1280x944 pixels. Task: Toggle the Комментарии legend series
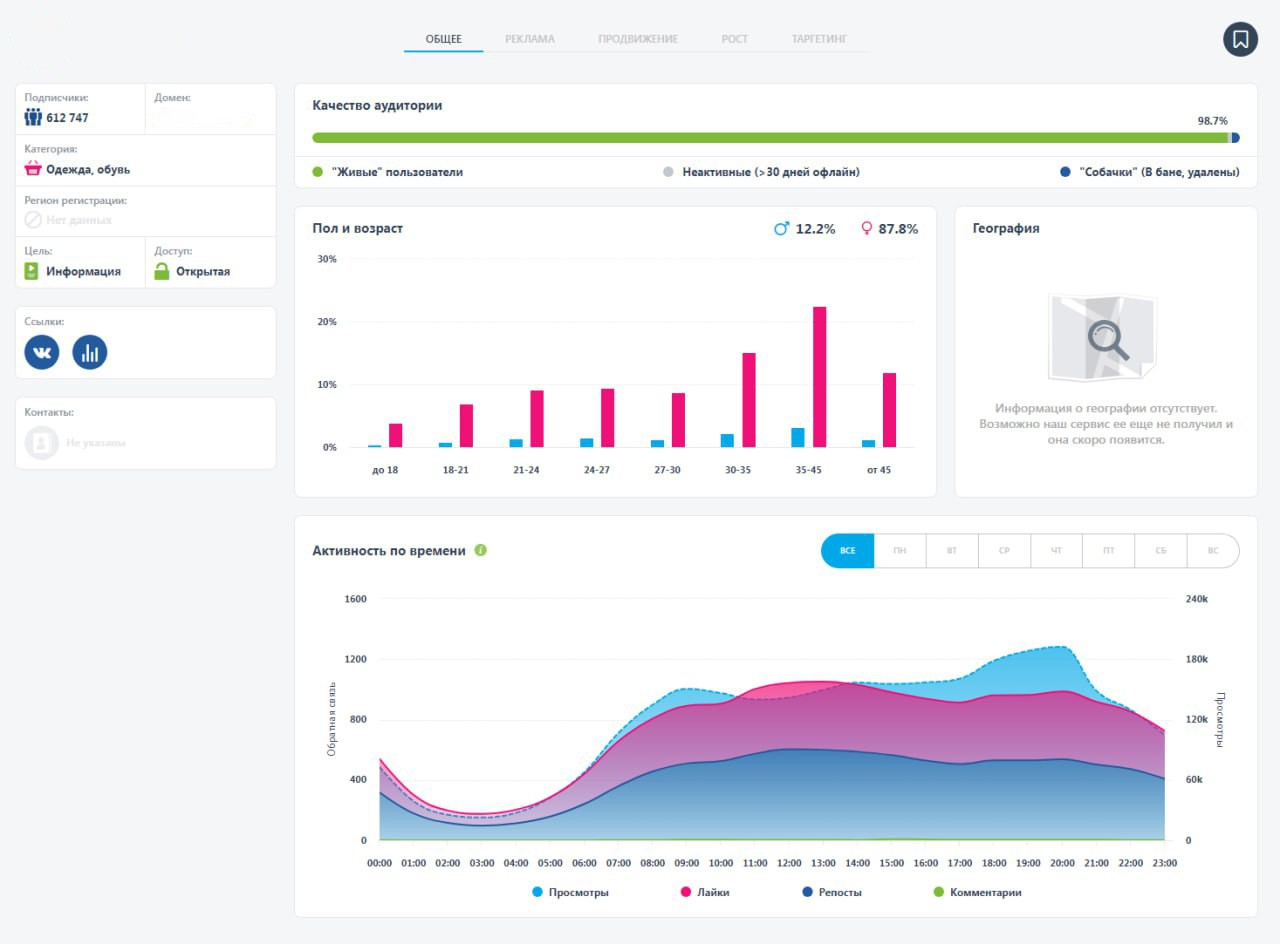977,892
